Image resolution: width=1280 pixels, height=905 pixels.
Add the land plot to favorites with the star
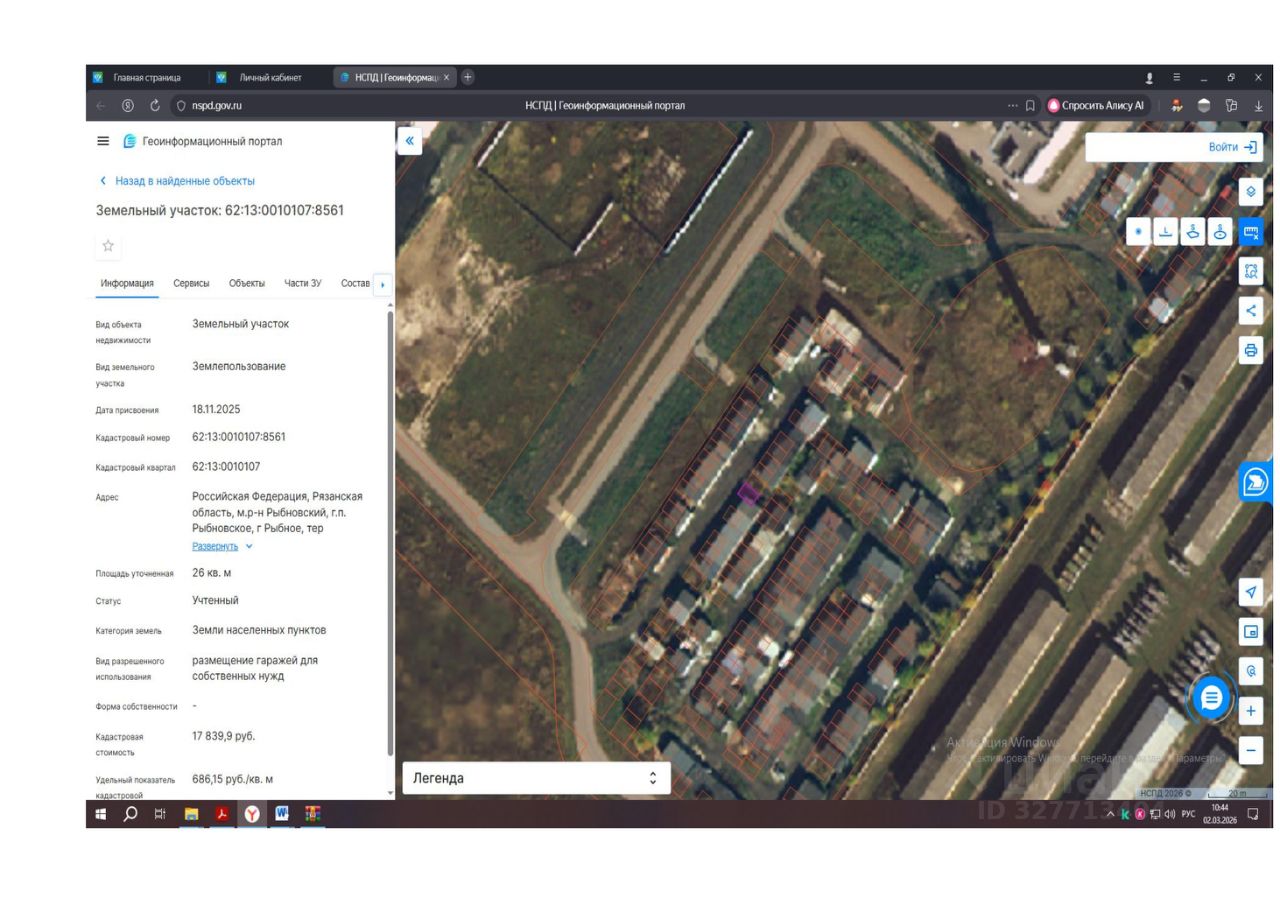[x=108, y=246]
